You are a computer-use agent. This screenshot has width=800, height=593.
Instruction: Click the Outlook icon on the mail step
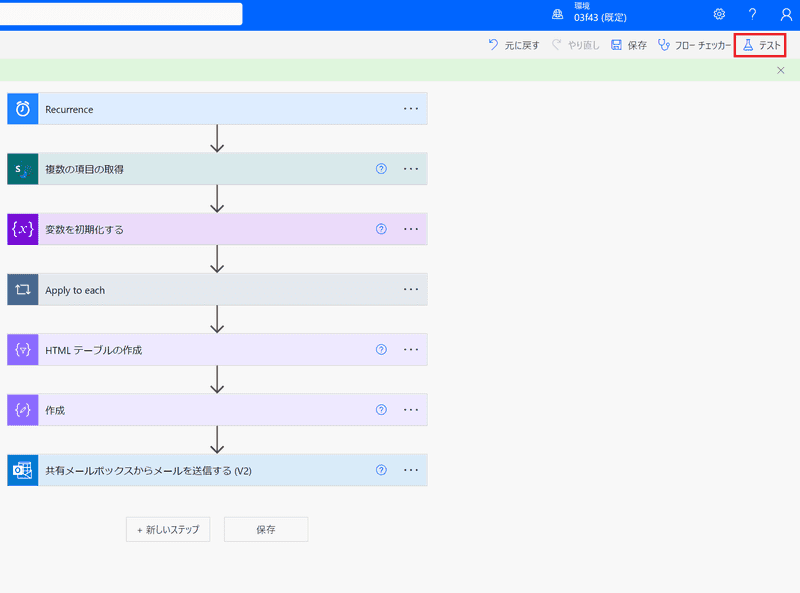coord(23,470)
